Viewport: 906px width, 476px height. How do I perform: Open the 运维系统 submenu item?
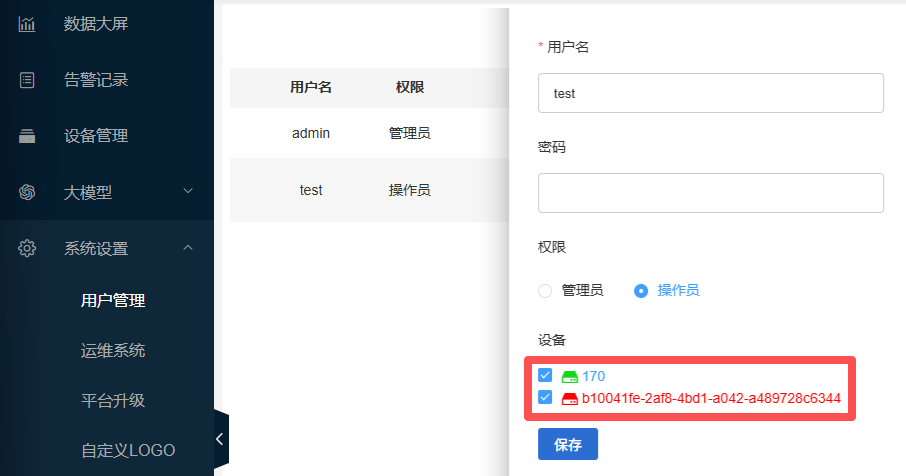pos(113,350)
